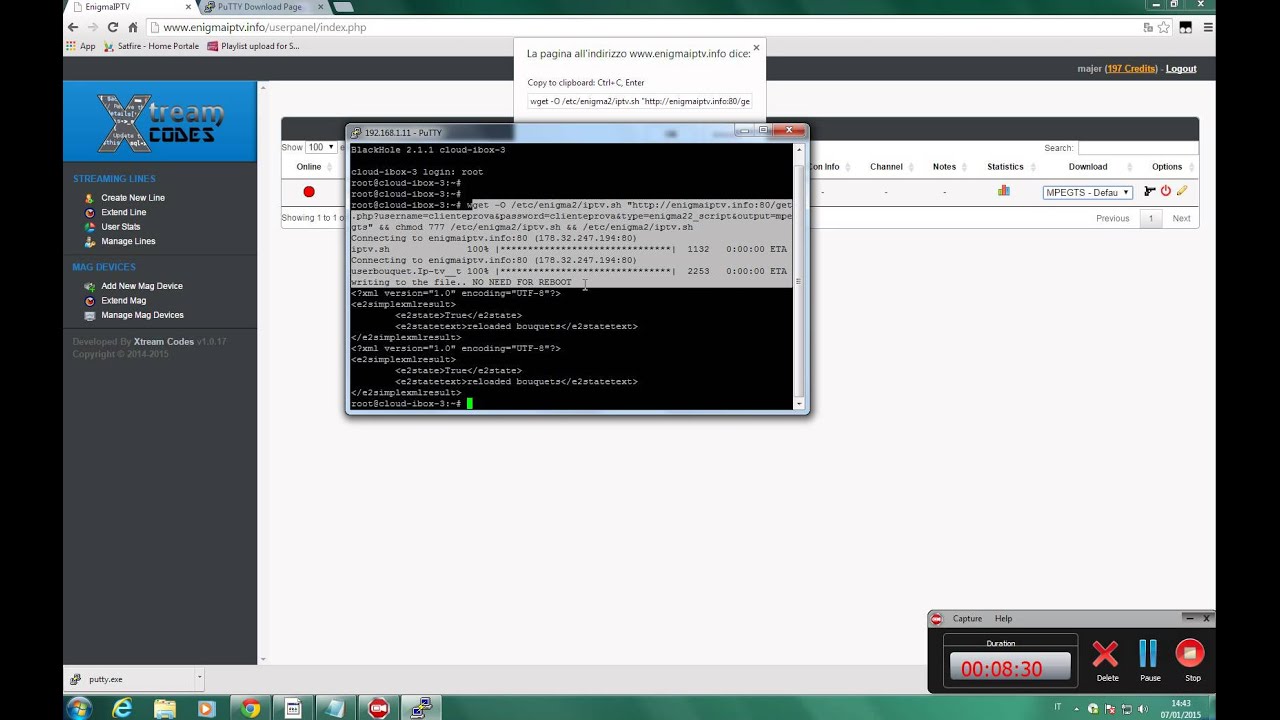The image size is (1280, 720).
Task: Open the Show entries count dropdown
Action: pyautogui.click(x=320, y=147)
